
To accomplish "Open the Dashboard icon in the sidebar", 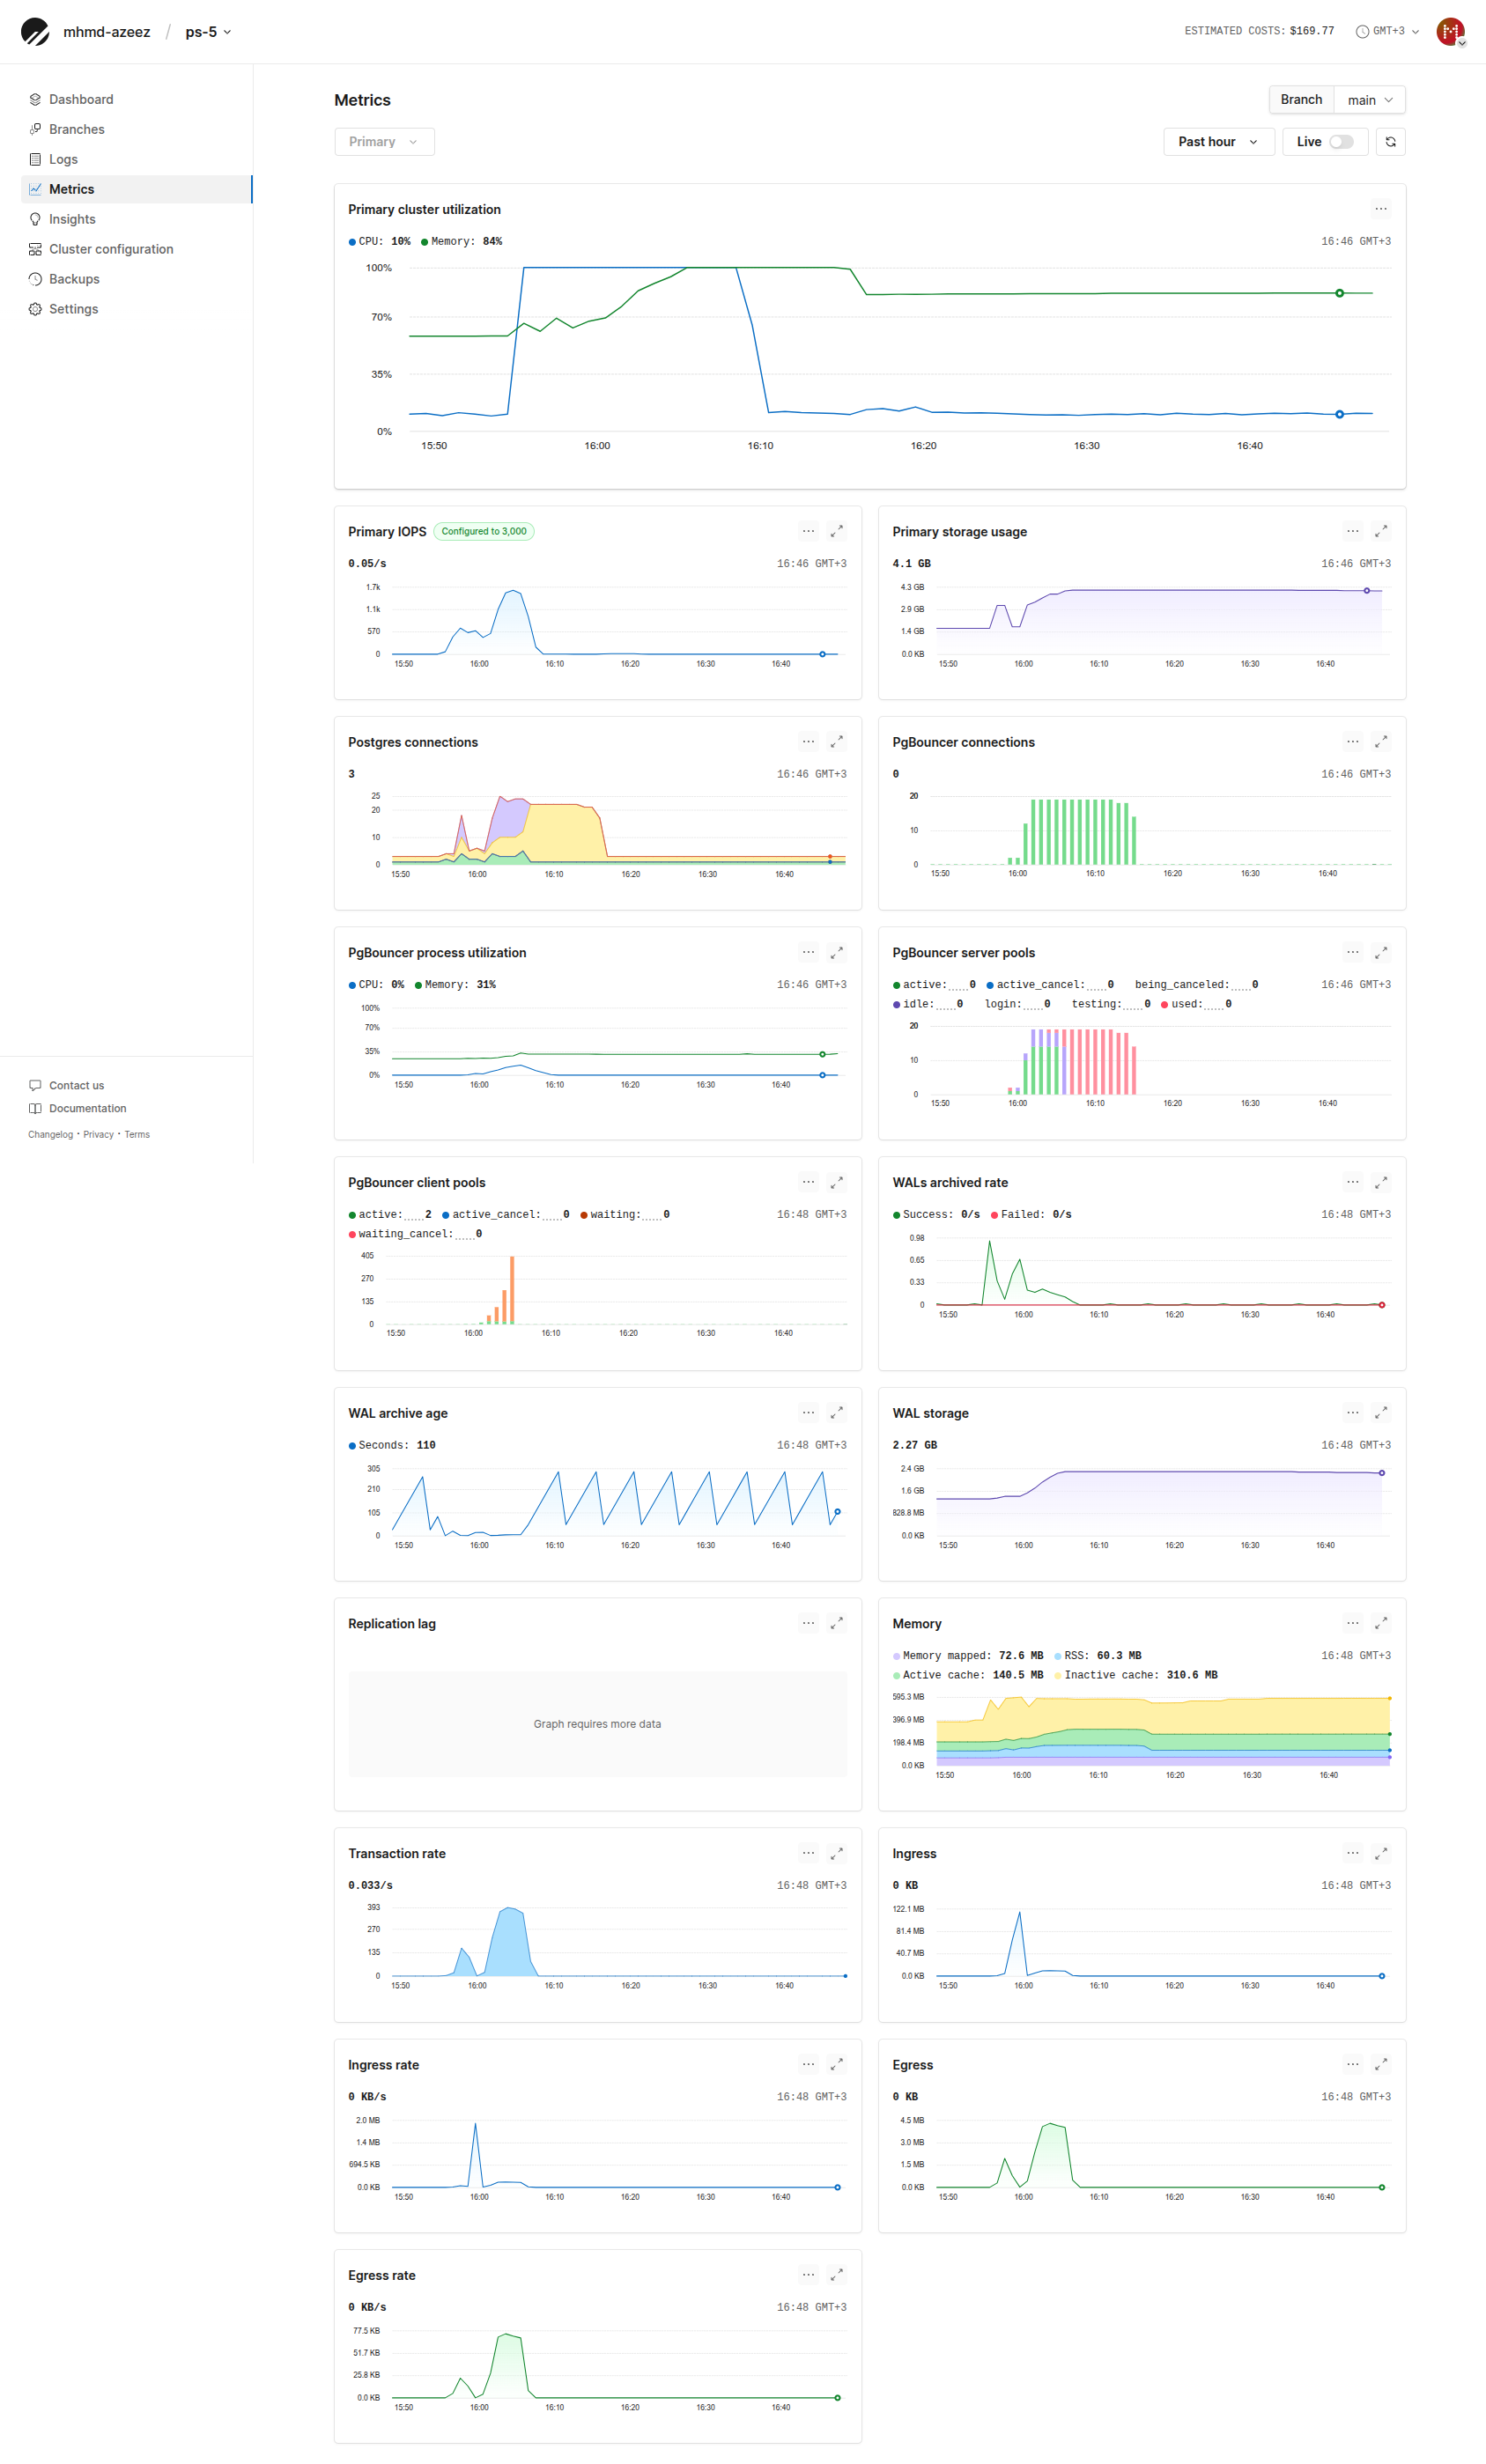I will tap(36, 98).
